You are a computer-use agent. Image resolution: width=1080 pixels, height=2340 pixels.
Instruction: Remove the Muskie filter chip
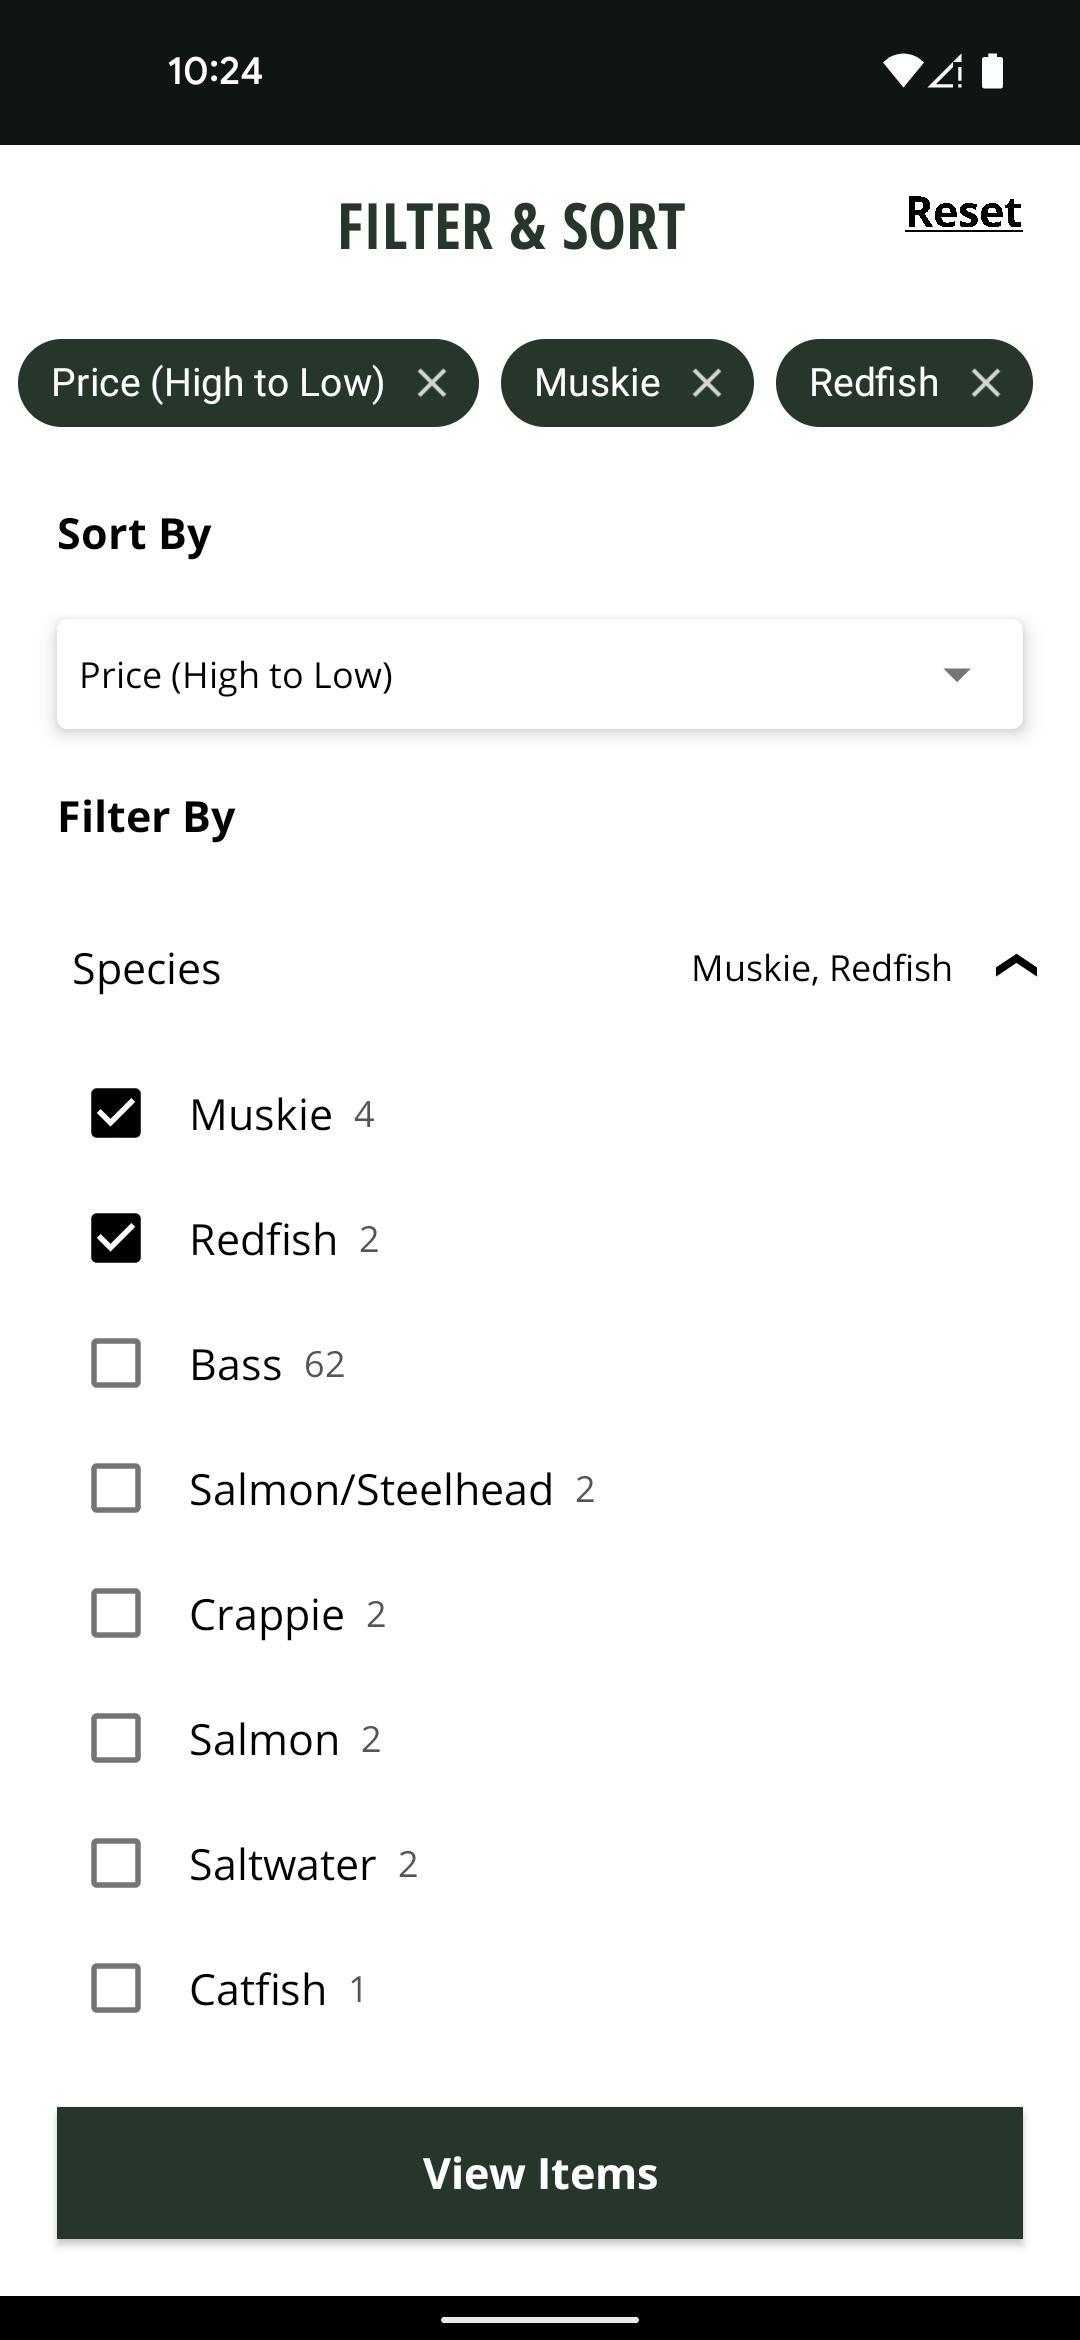pos(707,383)
